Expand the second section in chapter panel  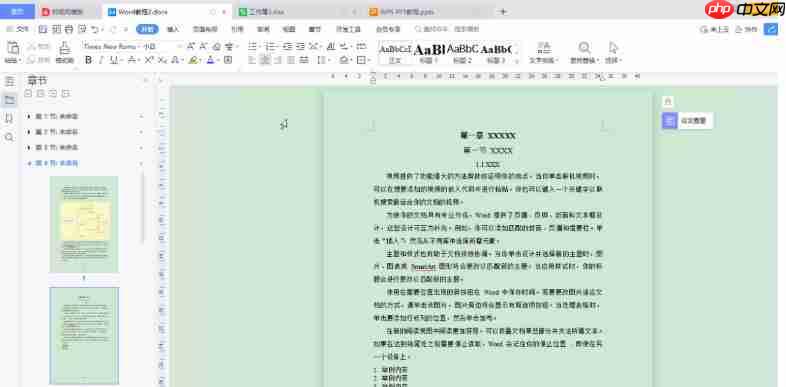(29, 132)
